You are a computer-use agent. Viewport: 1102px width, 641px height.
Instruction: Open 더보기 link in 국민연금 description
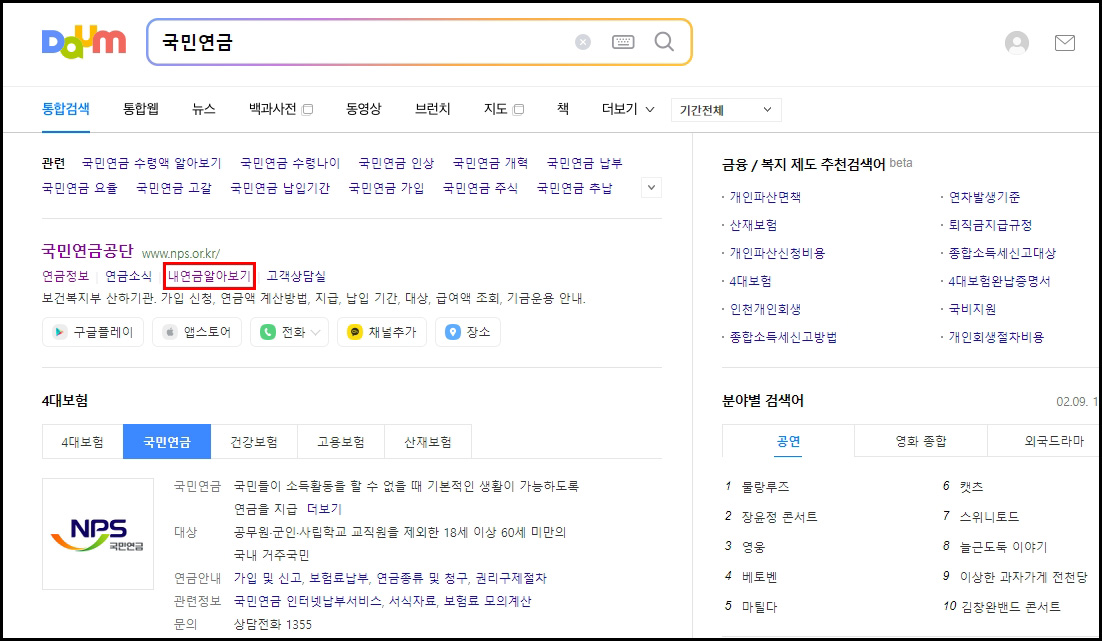324,509
